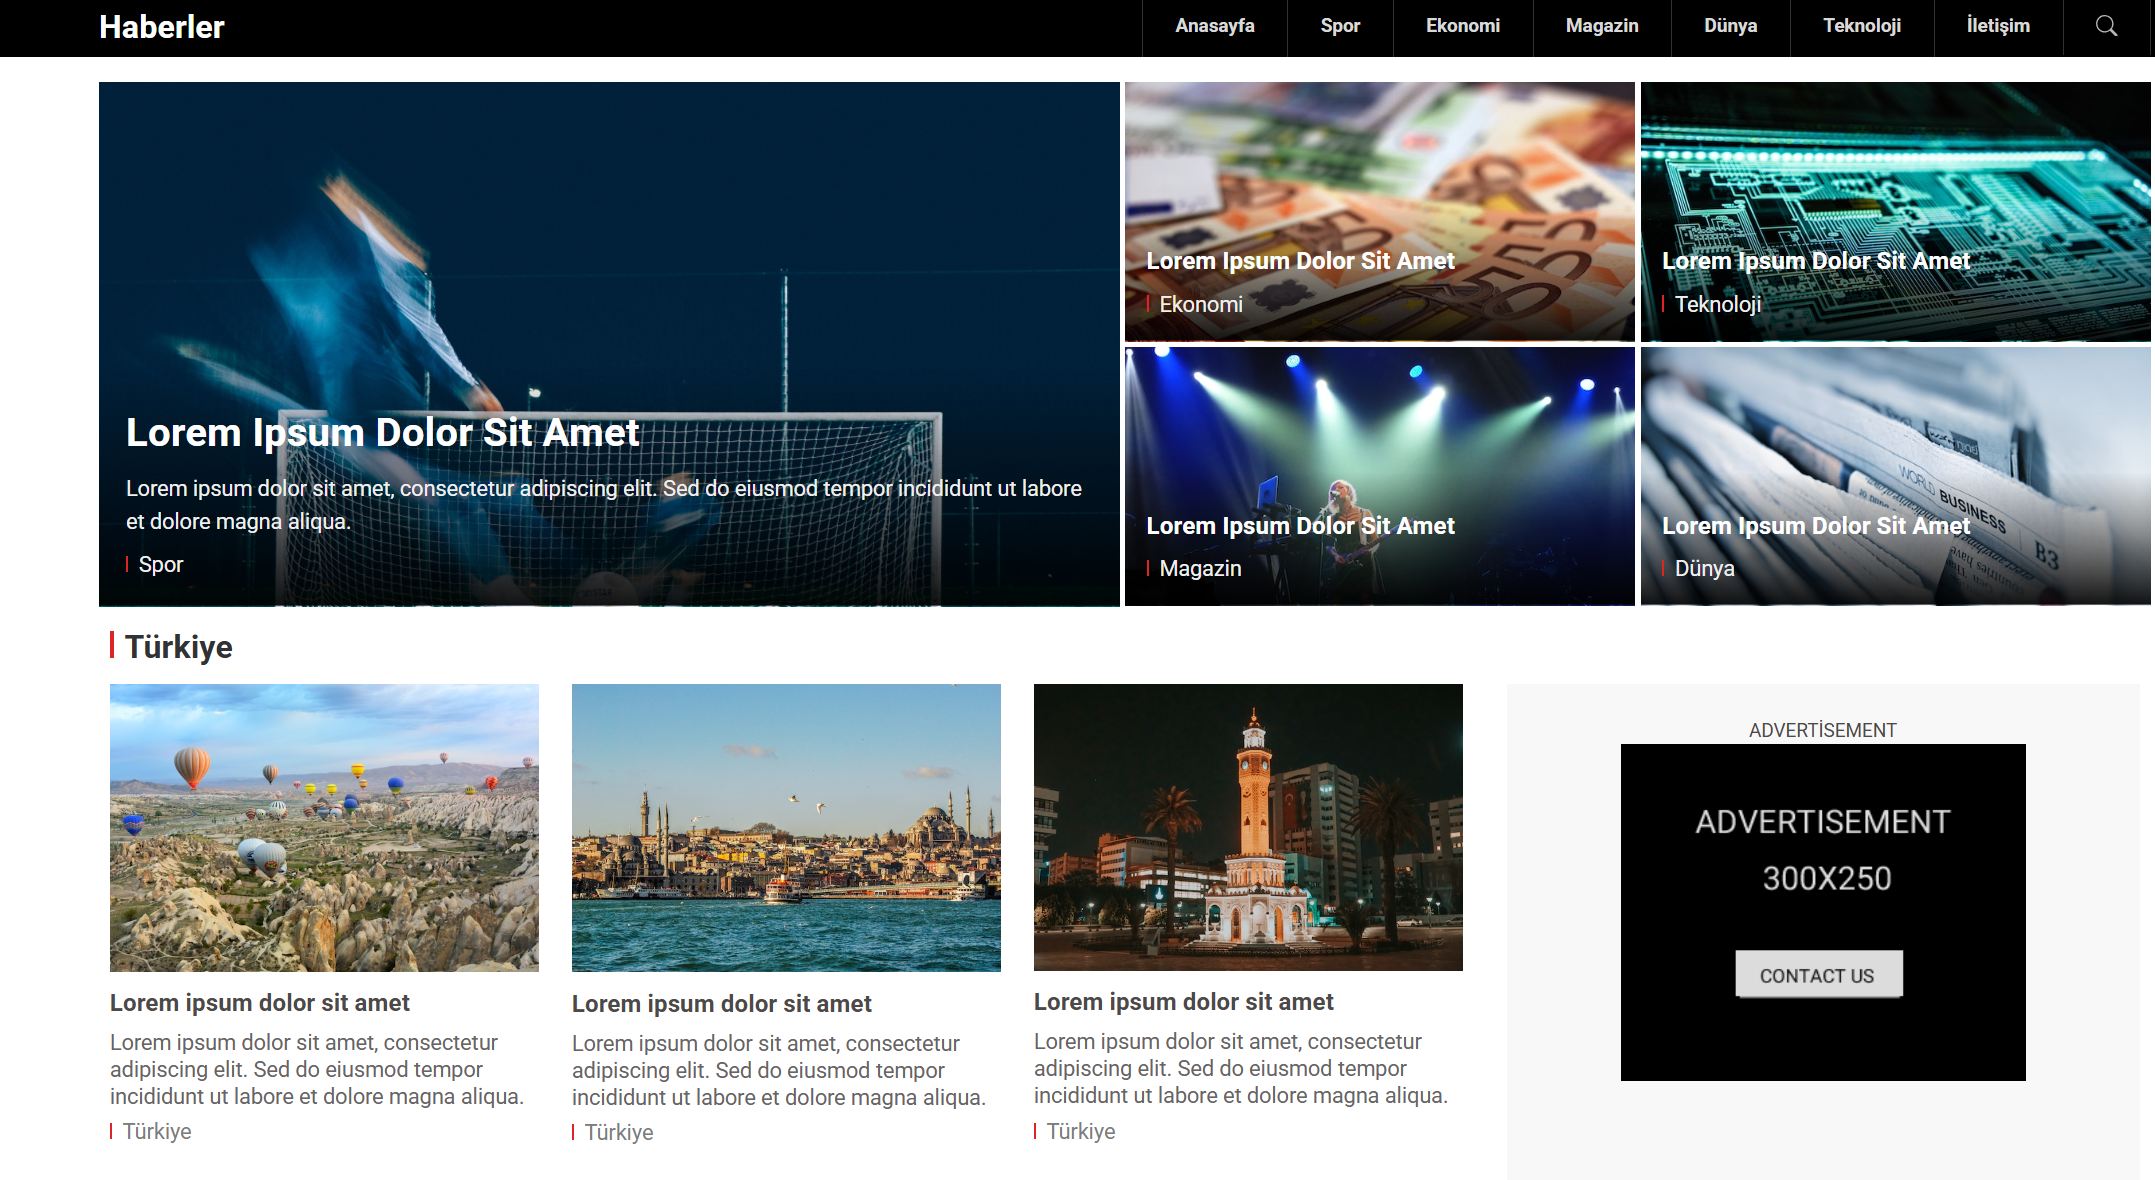Click the Haberler site logo
The width and height of the screenshot is (2155, 1180).
(162, 27)
